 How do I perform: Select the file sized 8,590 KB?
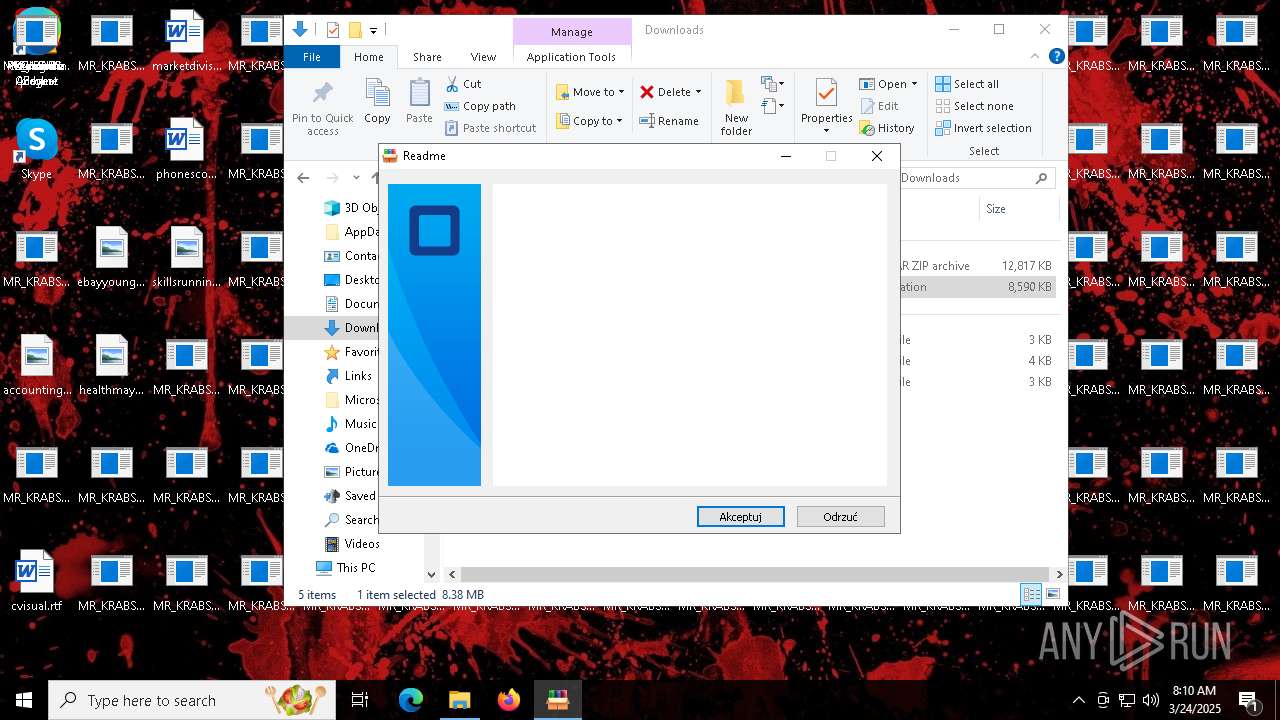coord(978,287)
